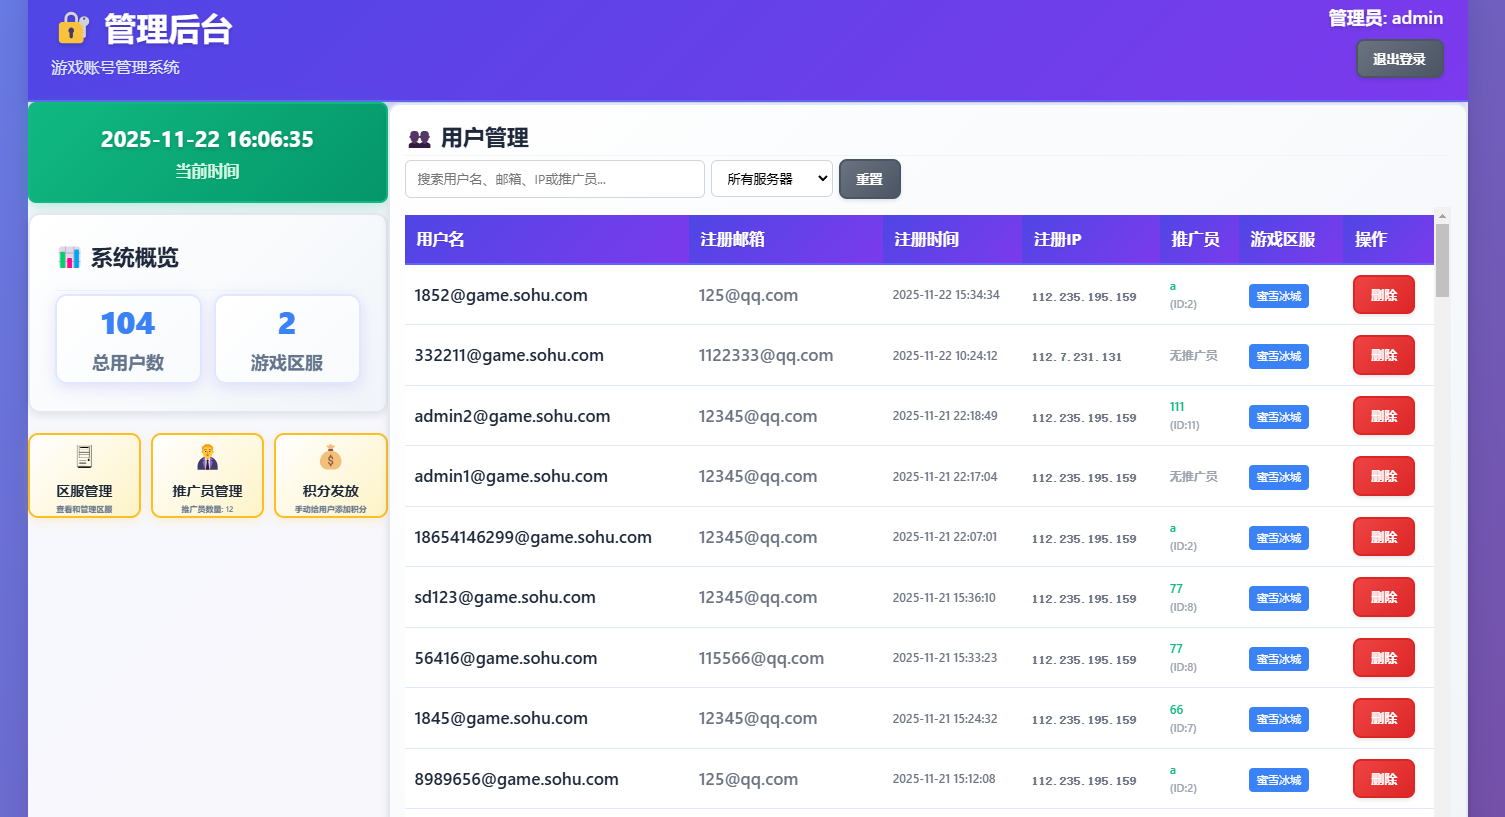Open 积分发放 to grant user points
The width and height of the screenshot is (1505, 817).
click(330, 476)
